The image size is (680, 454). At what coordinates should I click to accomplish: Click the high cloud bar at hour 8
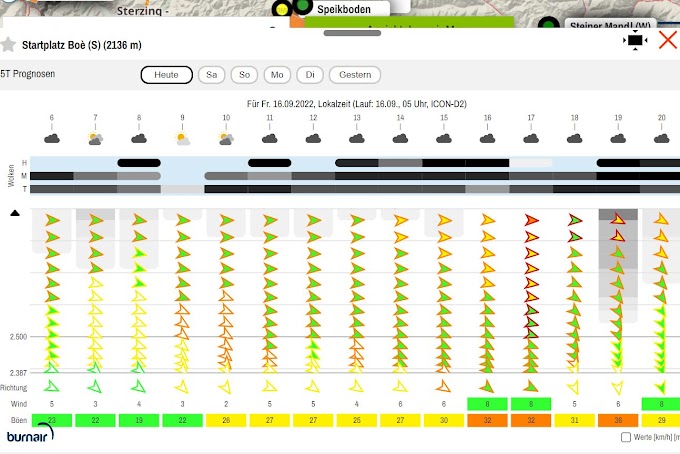tap(139, 163)
